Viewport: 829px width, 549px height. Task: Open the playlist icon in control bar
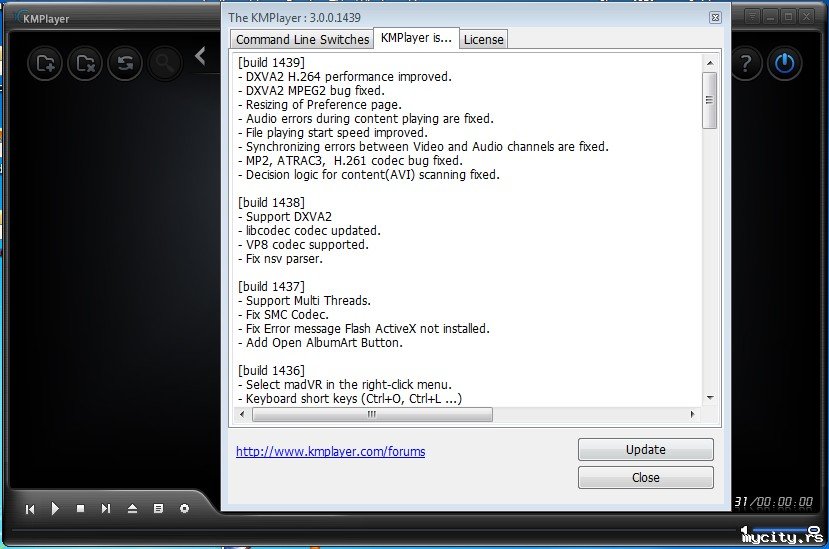[158, 508]
